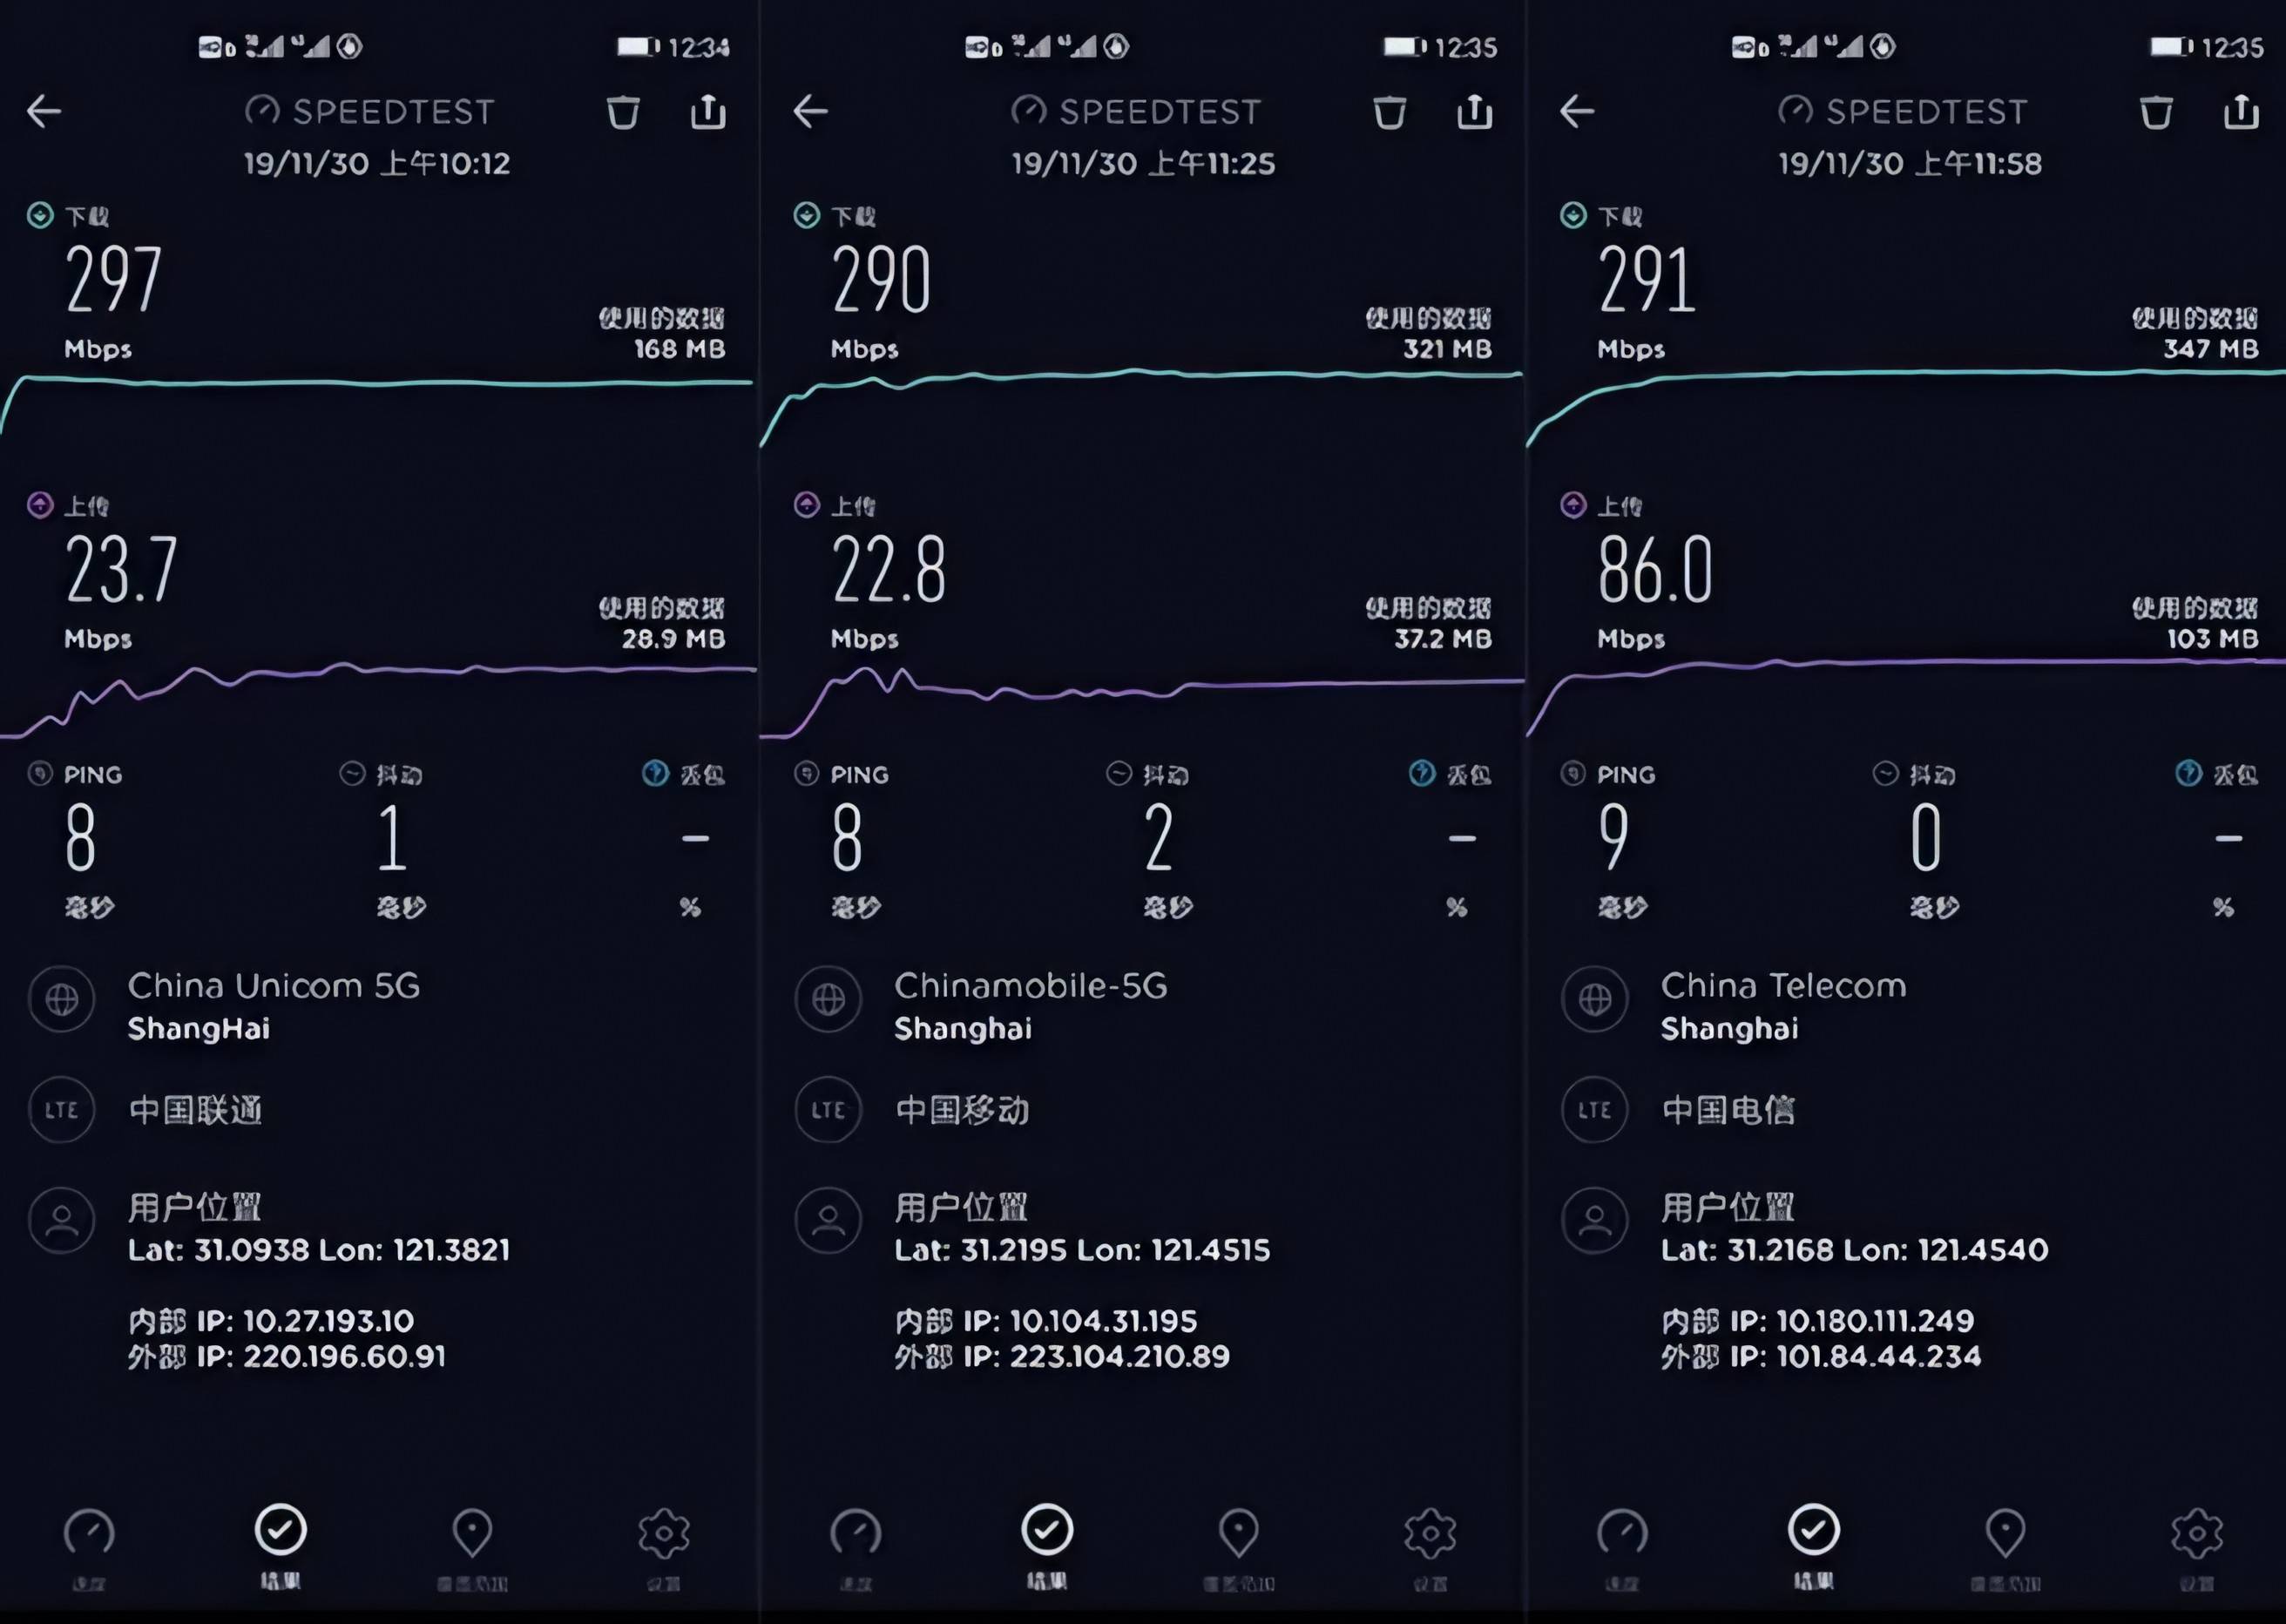Click the external IP address on second result
Image resolution: width=2286 pixels, height=1624 pixels.
pyautogui.click(x=1075, y=1357)
